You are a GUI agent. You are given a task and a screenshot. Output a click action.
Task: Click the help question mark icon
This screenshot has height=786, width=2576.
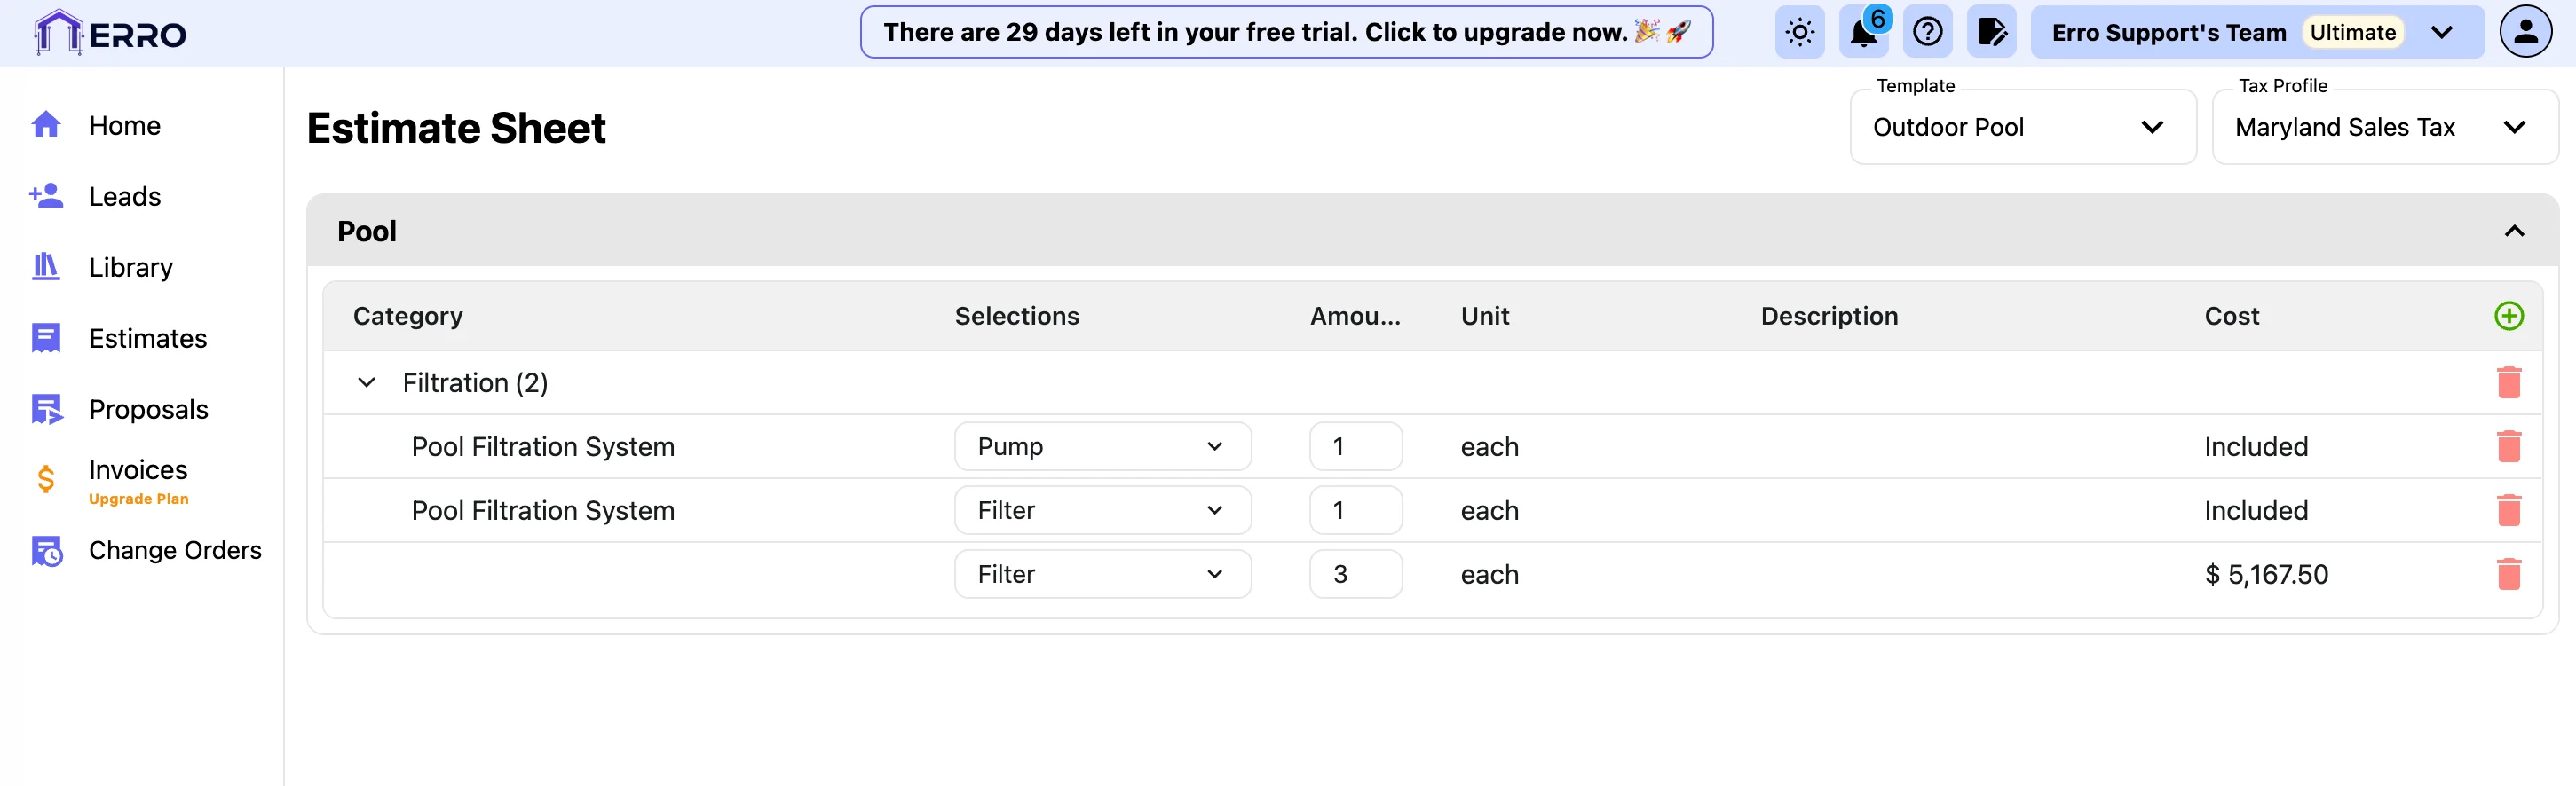pos(1927,33)
